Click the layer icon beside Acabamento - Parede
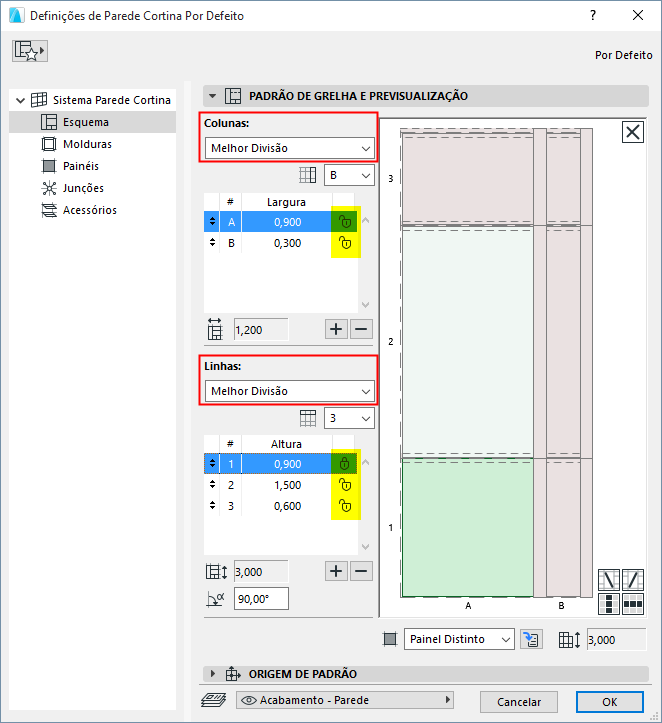 [214, 700]
